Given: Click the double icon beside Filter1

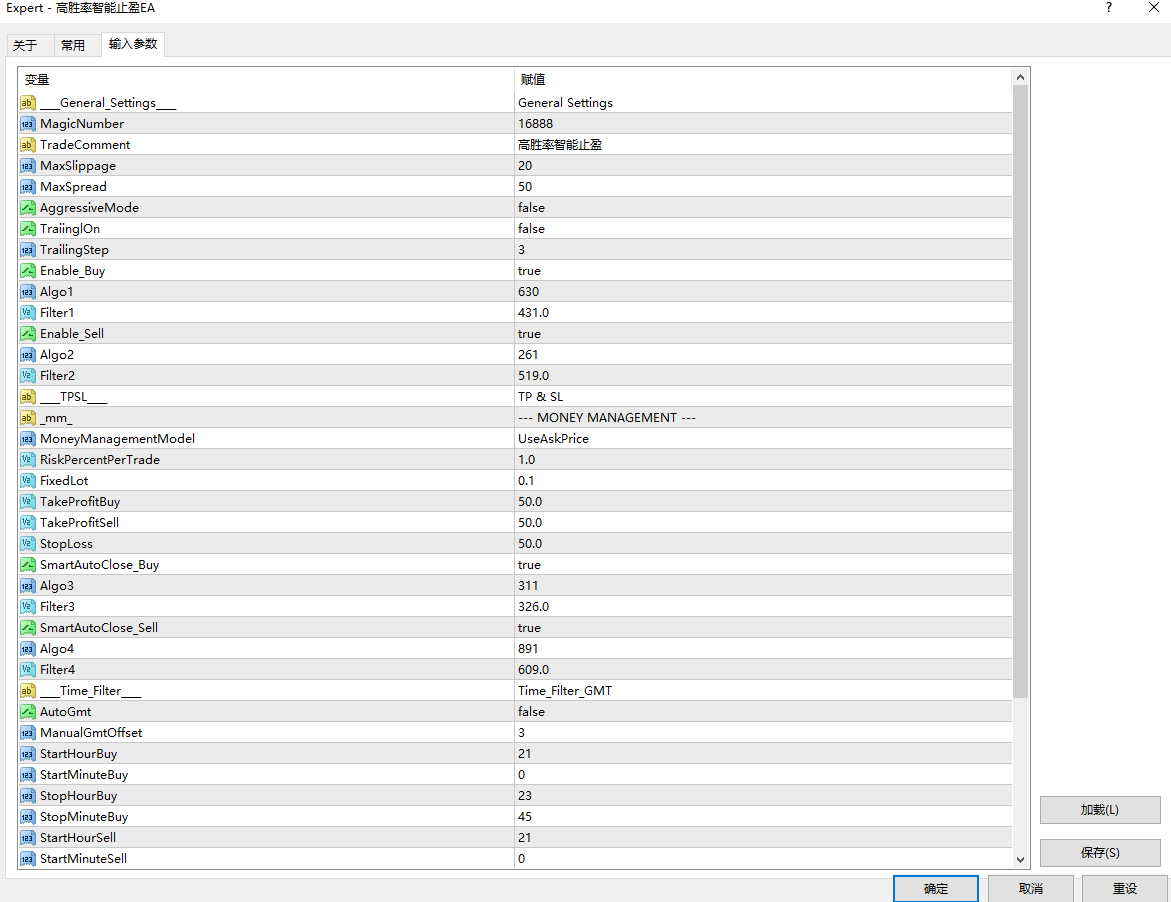Looking at the screenshot, I should [28, 313].
